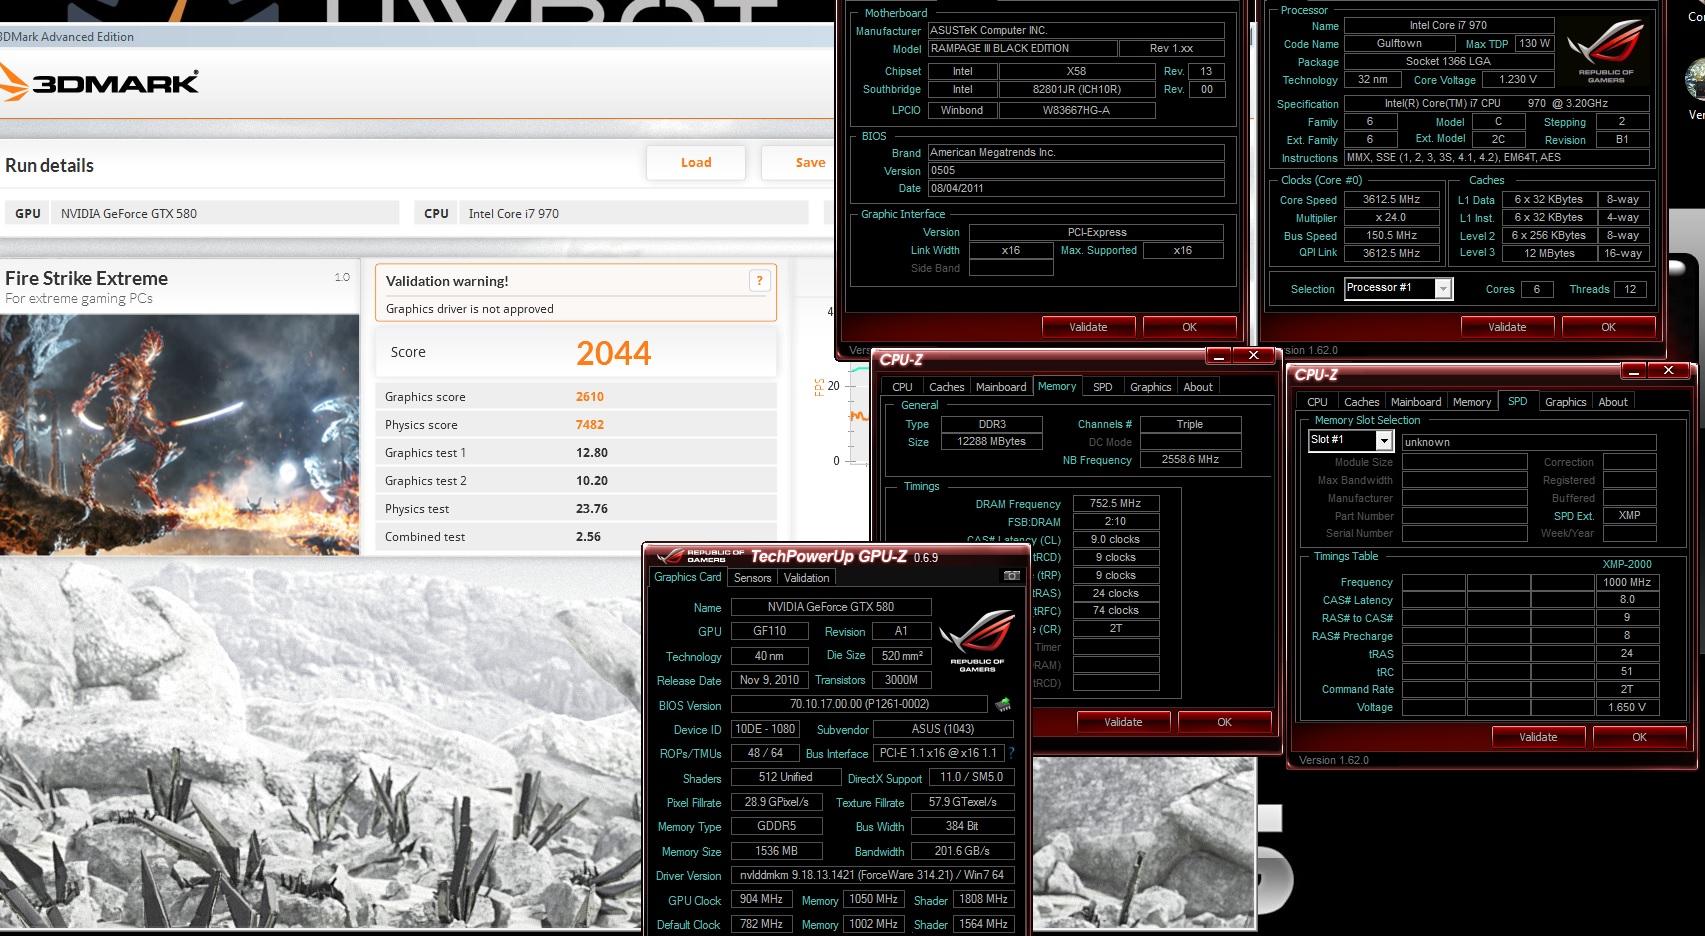Screen dimensions: 1705x936
Task: Click Validate in the CPU-Z SPD window
Action: coord(1538,737)
